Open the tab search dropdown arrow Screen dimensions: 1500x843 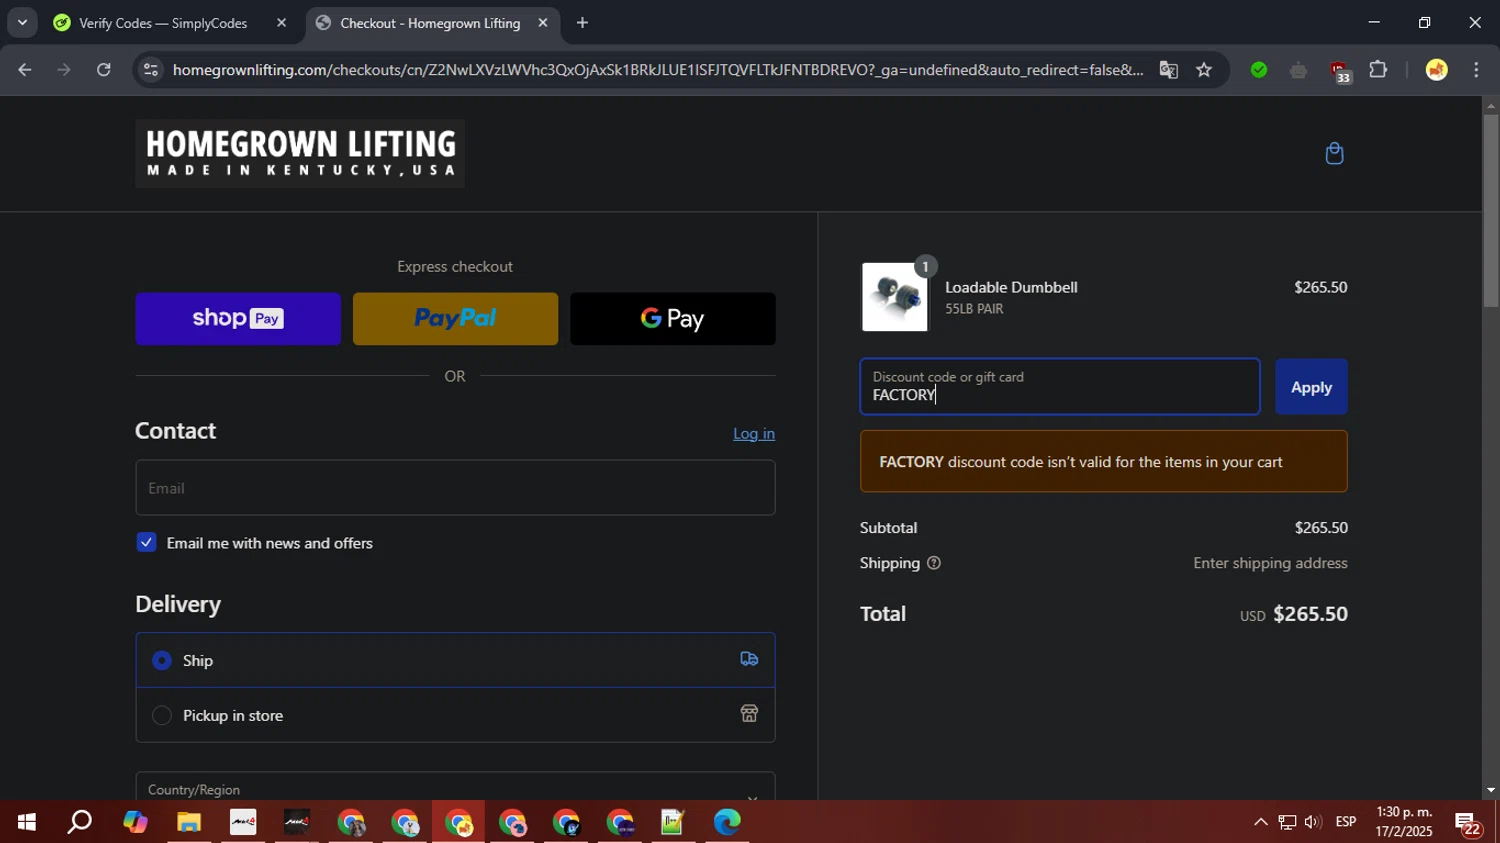[x=22, y=22]
